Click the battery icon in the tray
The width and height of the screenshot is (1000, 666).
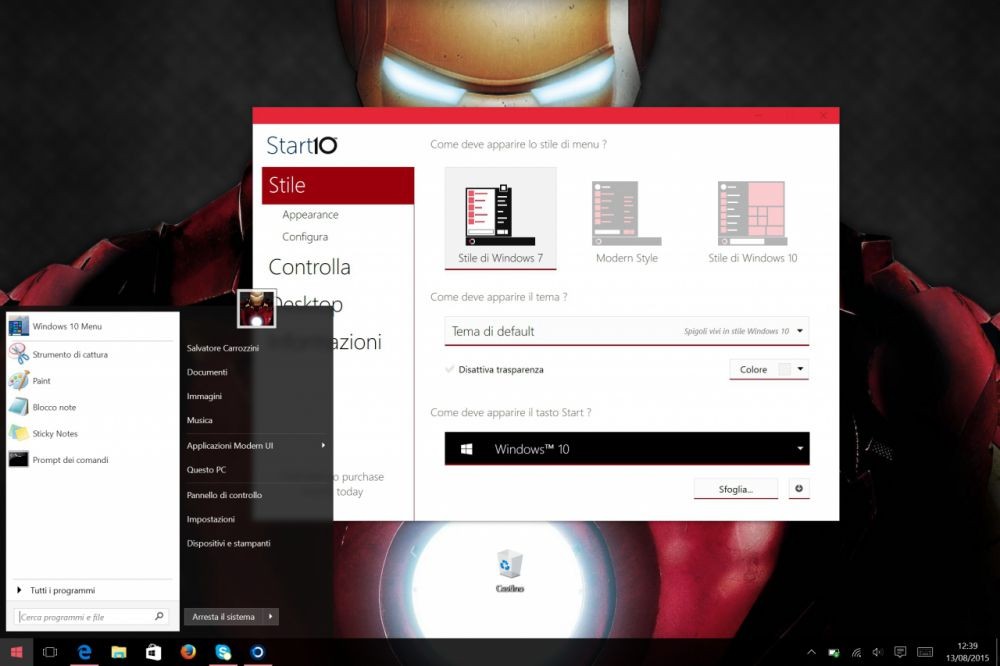coord(834,652)
